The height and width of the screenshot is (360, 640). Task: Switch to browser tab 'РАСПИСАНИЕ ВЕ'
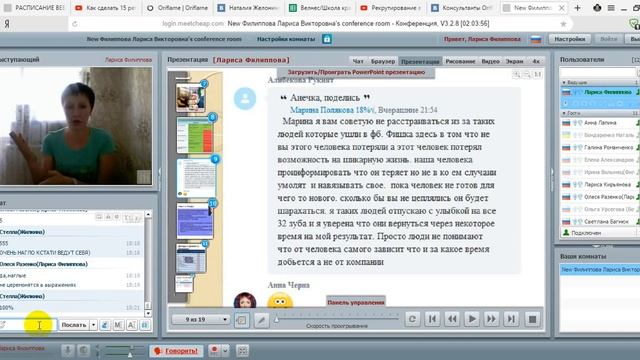34,8
